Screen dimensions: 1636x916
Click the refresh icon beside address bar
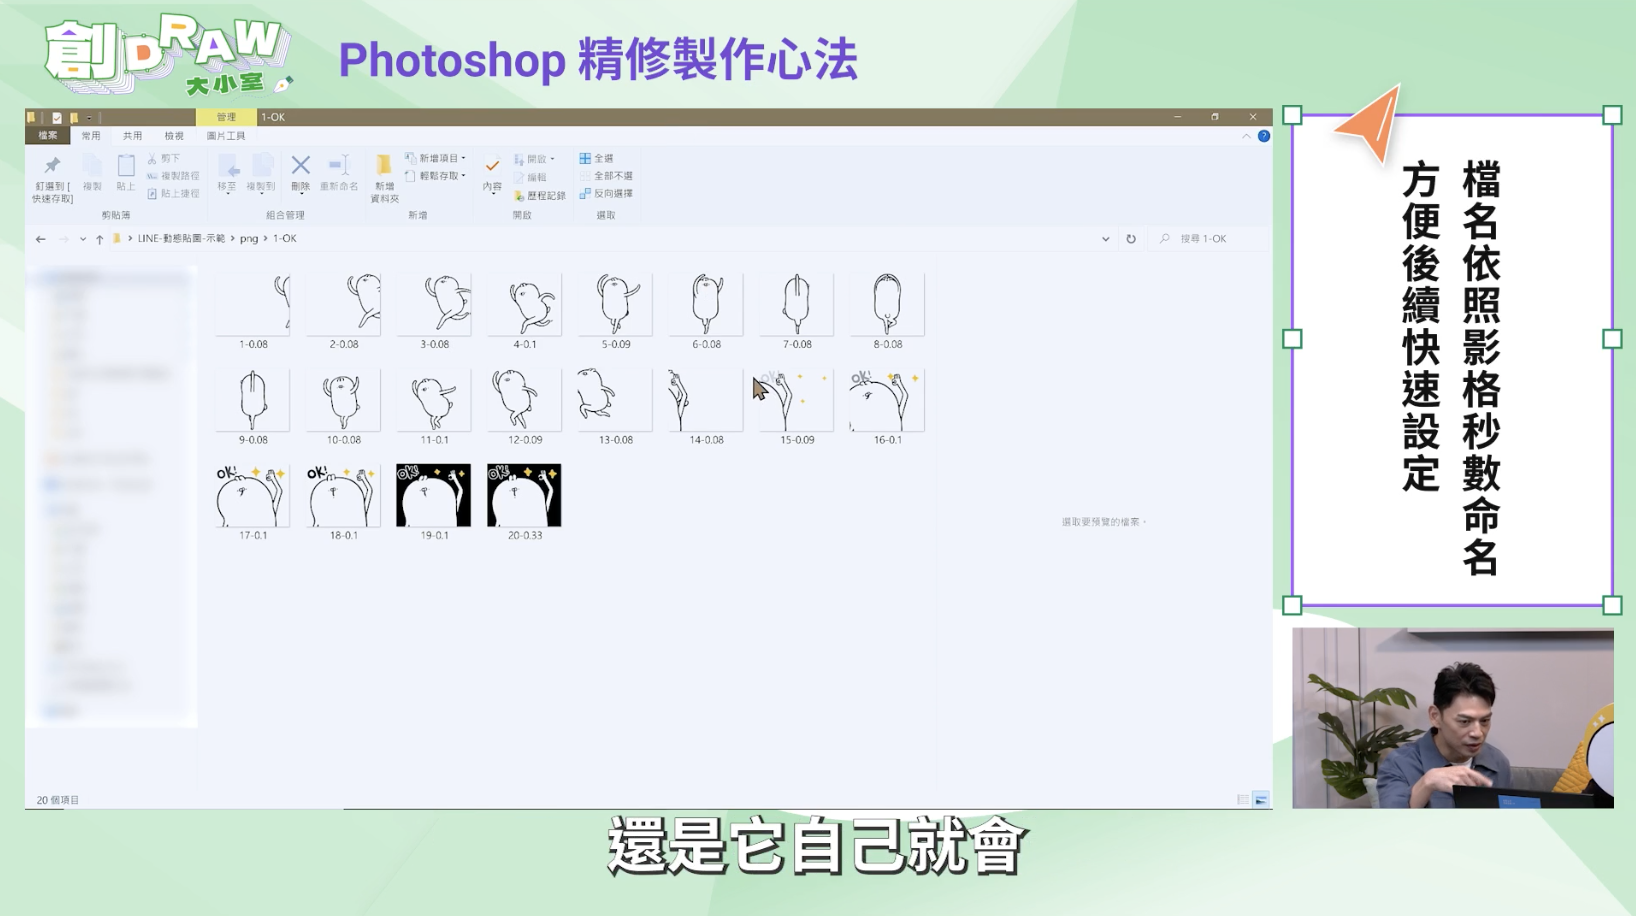pyautogui.click(x=1131, y=239)
